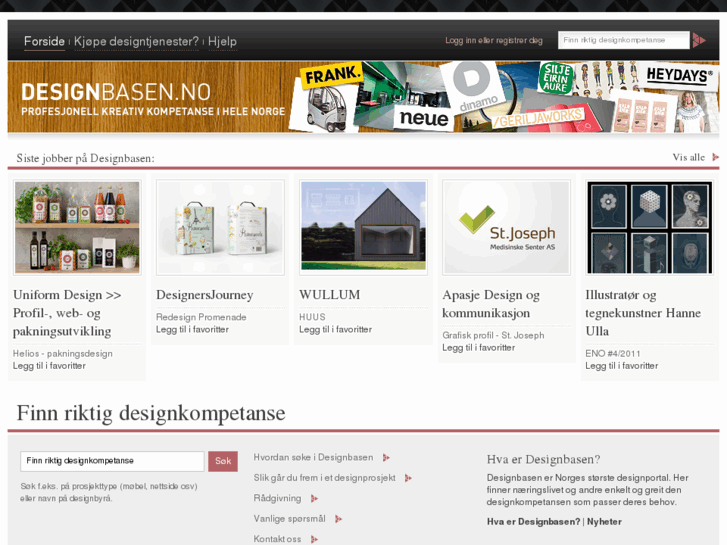Image resolution: width=727 pixels, height=545 pixels.
Task: Click arrow icon beside Vanlige spørsmål
Action: click(x=338, y=519)
